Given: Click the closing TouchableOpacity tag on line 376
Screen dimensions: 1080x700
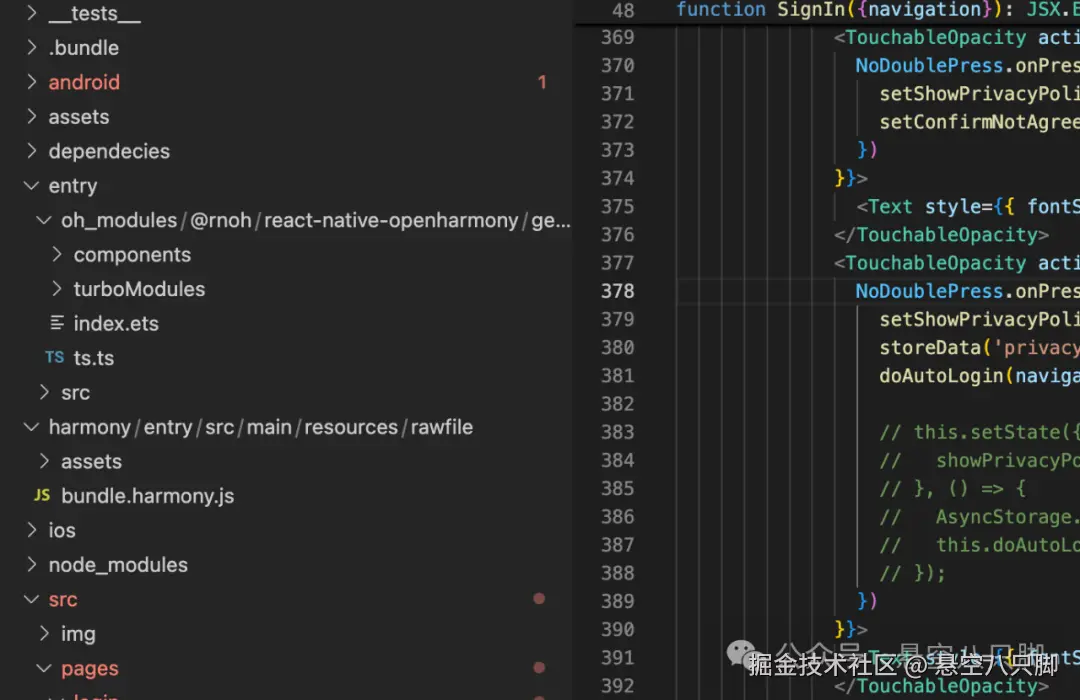Looking at the screenshot, I should [941, 235].
